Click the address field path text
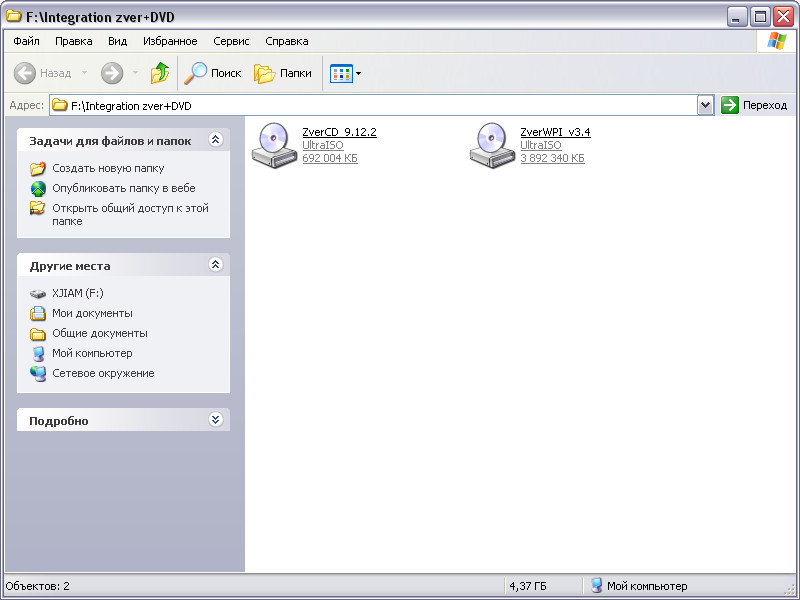This screenshot has width=800, height=600. 131,106
